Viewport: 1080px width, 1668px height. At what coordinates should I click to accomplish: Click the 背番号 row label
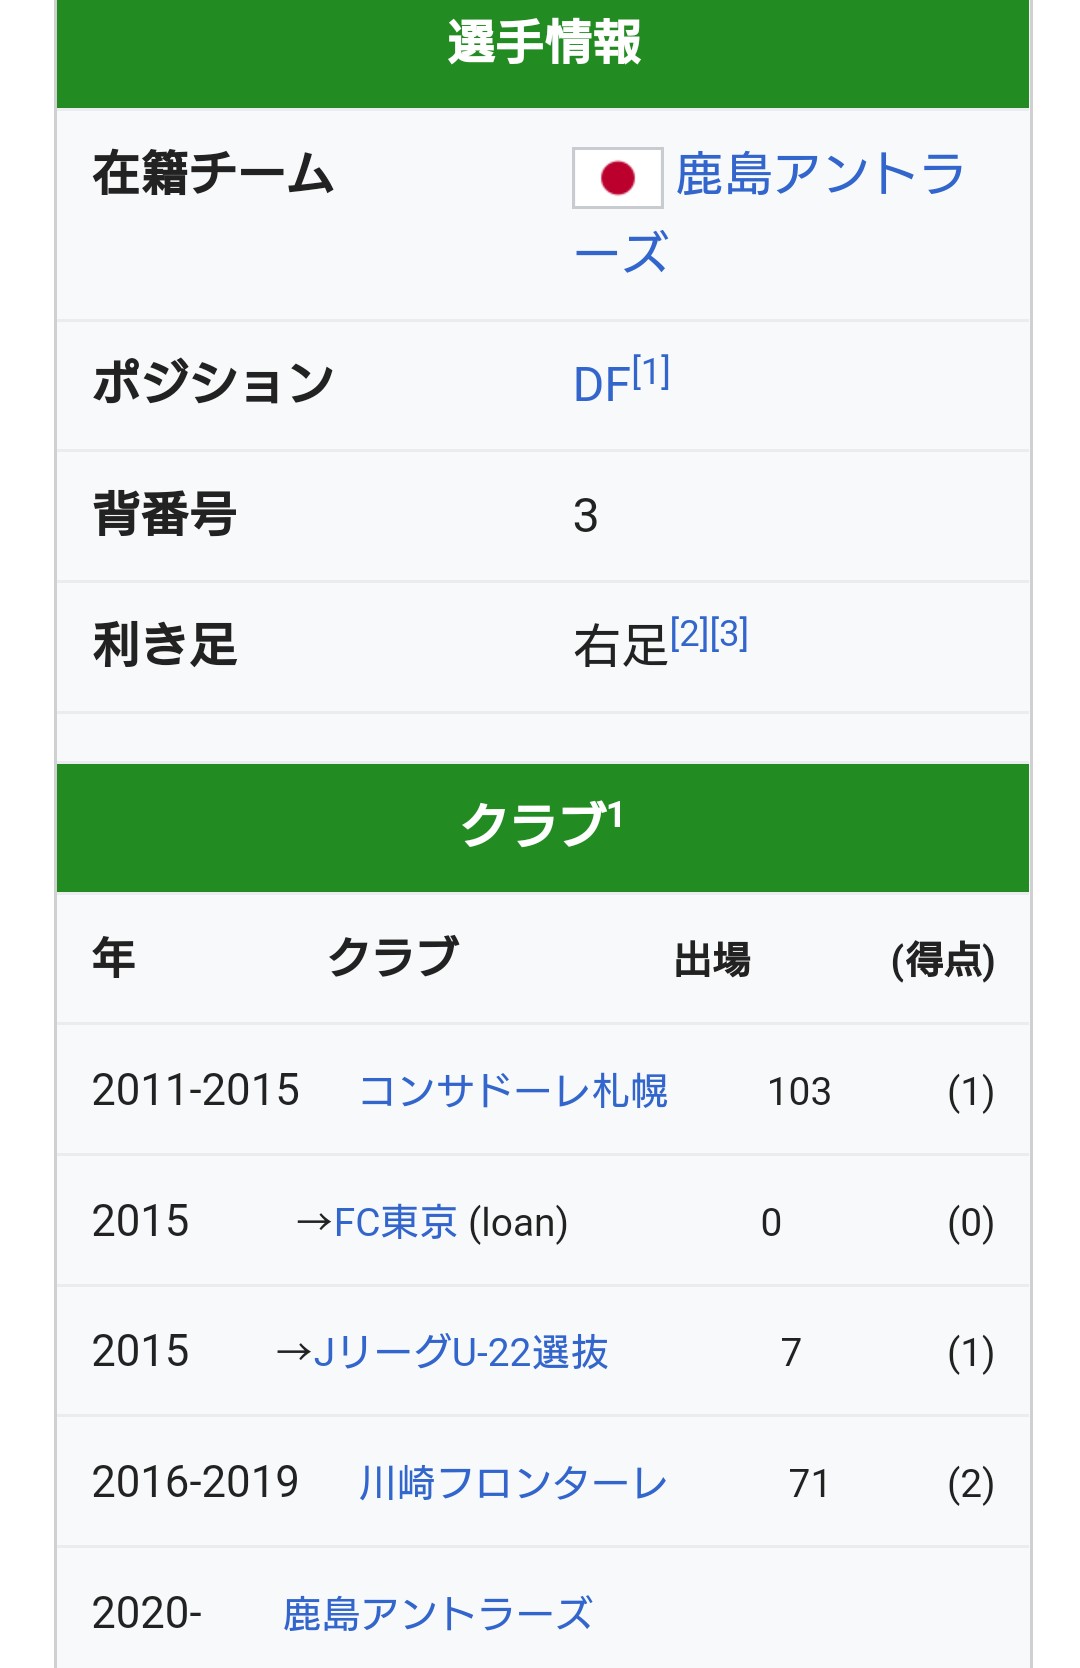[x=165, y=515]
